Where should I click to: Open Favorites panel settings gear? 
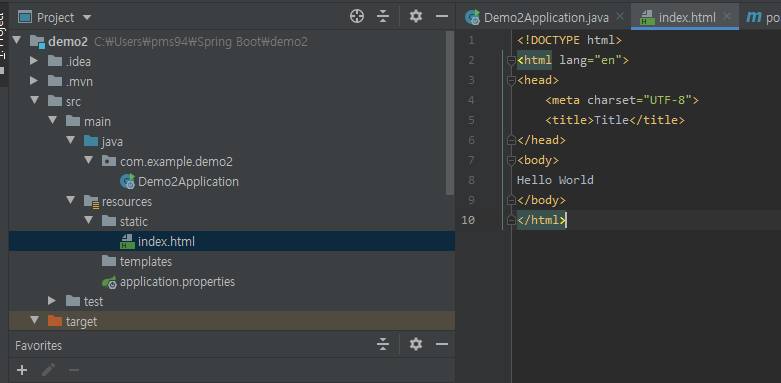pos(415,344)
